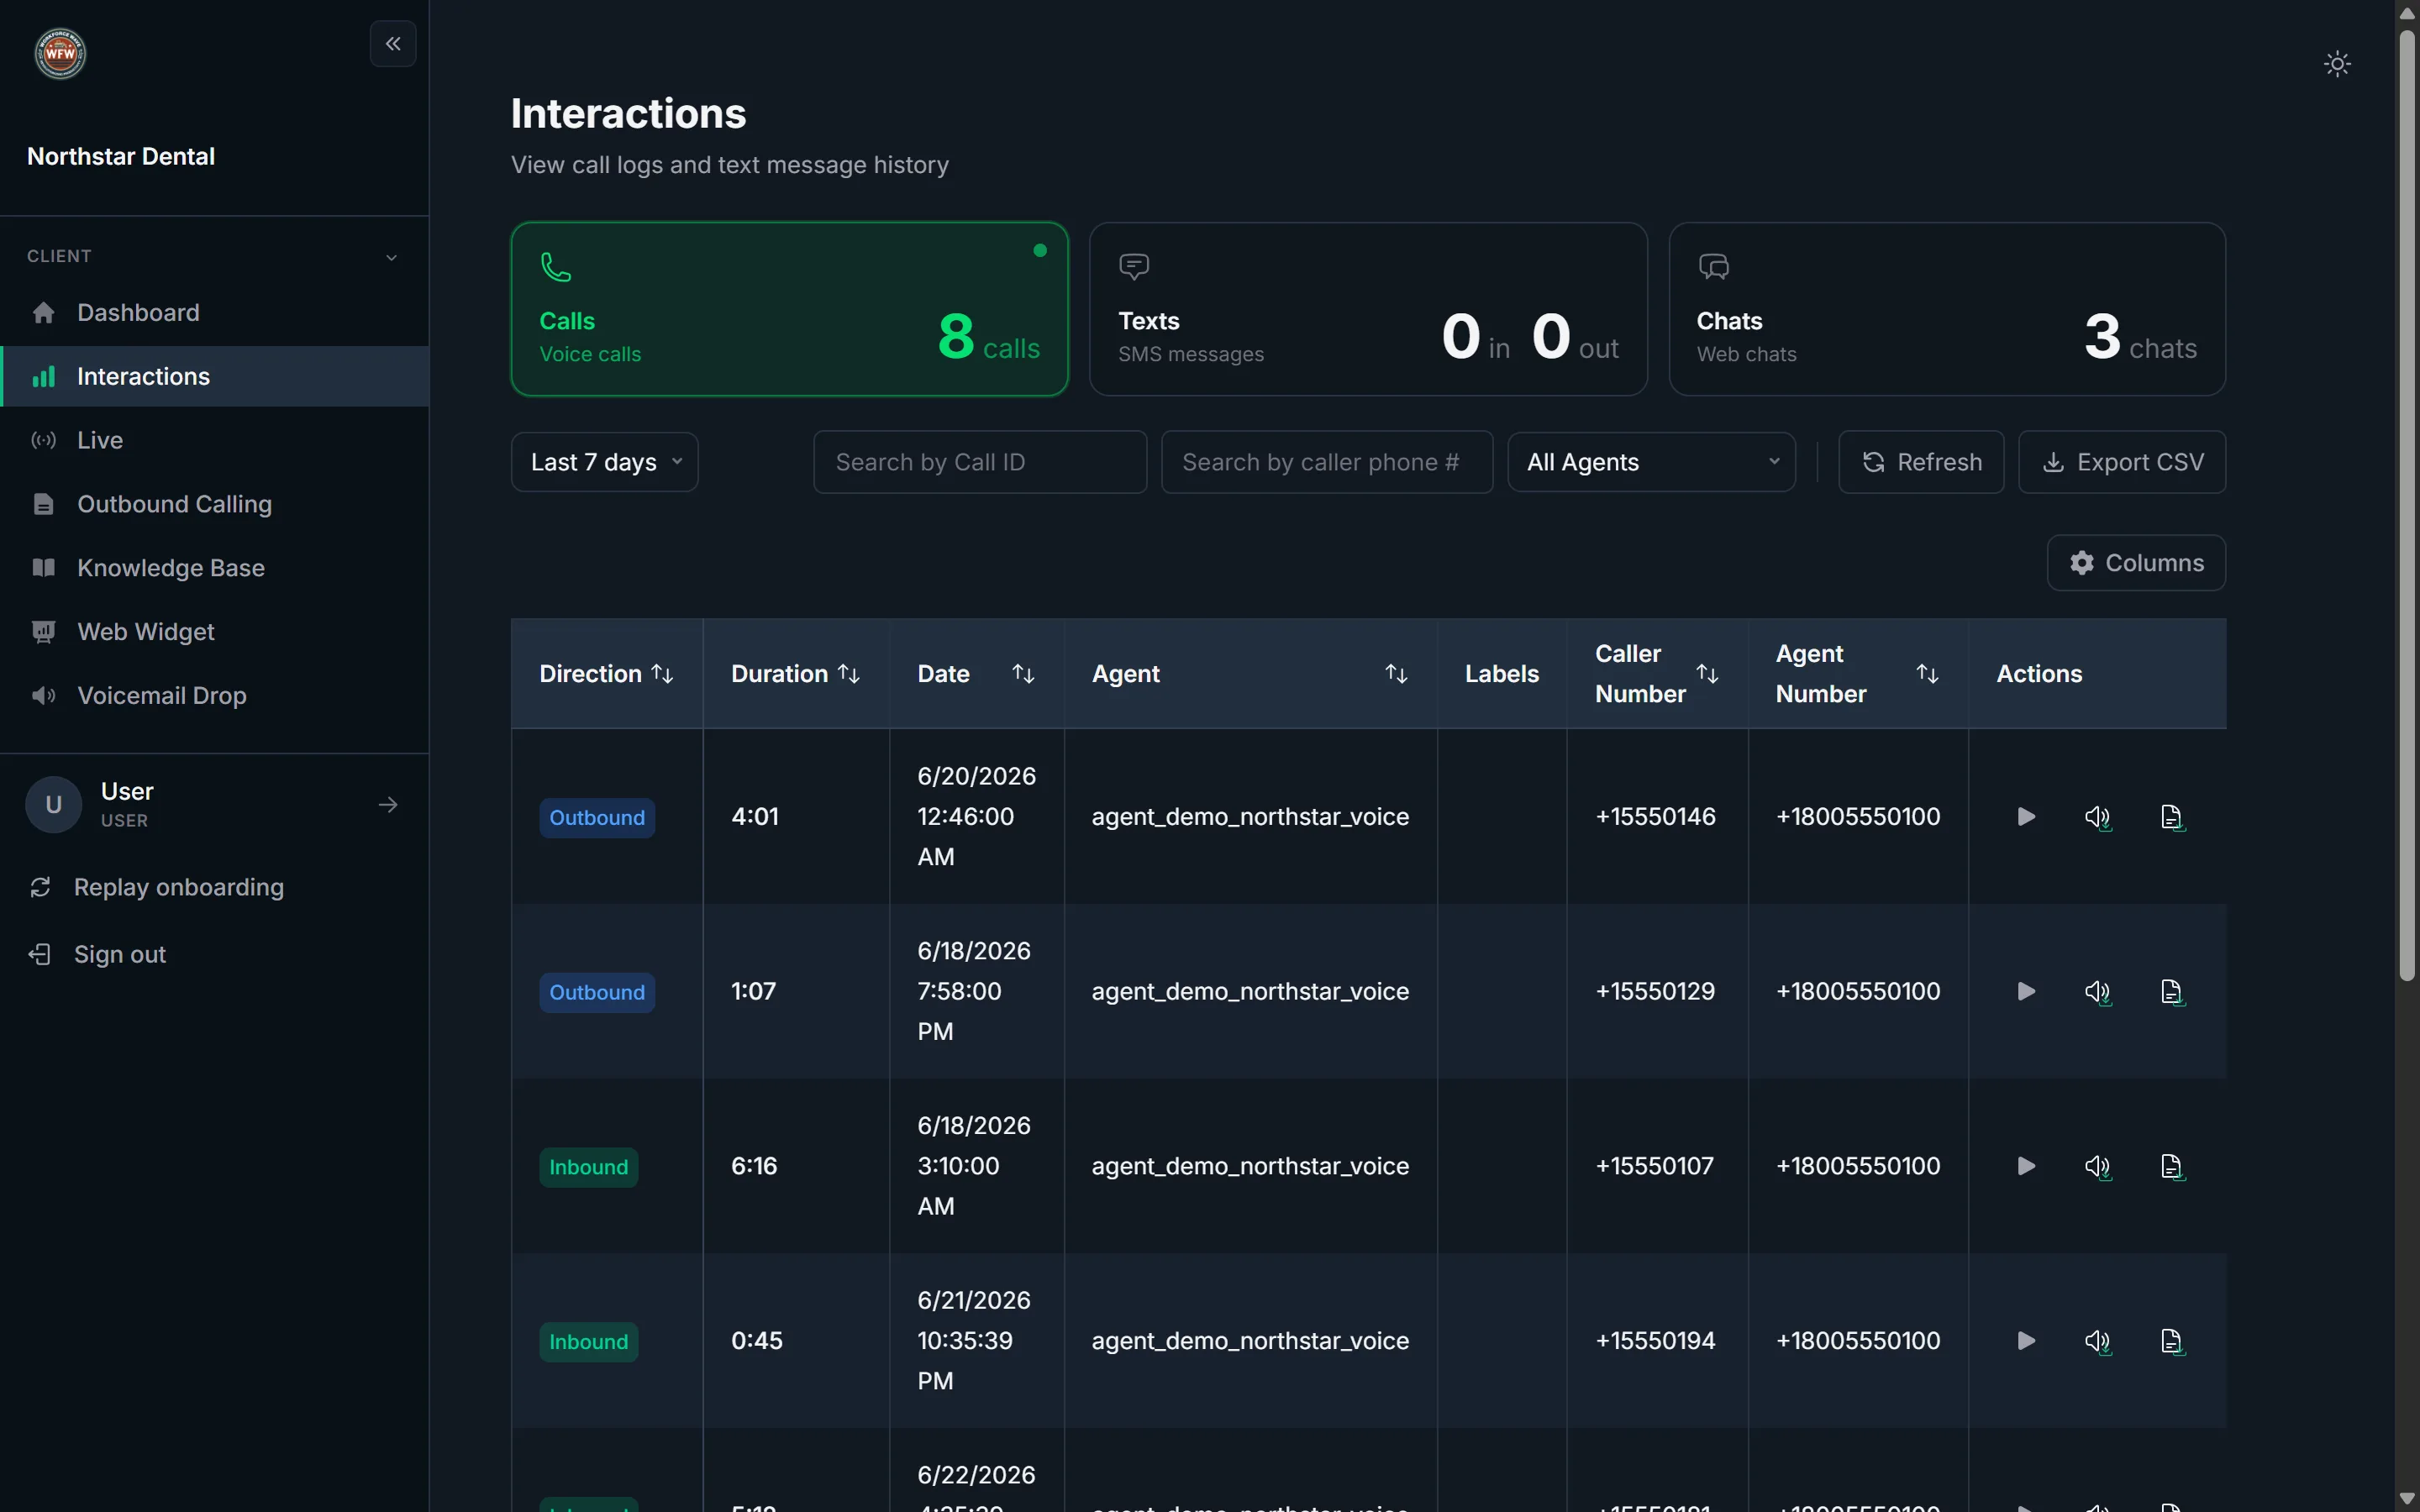Screen dimensions: 2420x1512
Task: Play the call from +15550129
Action: (x=2025, y=992)
